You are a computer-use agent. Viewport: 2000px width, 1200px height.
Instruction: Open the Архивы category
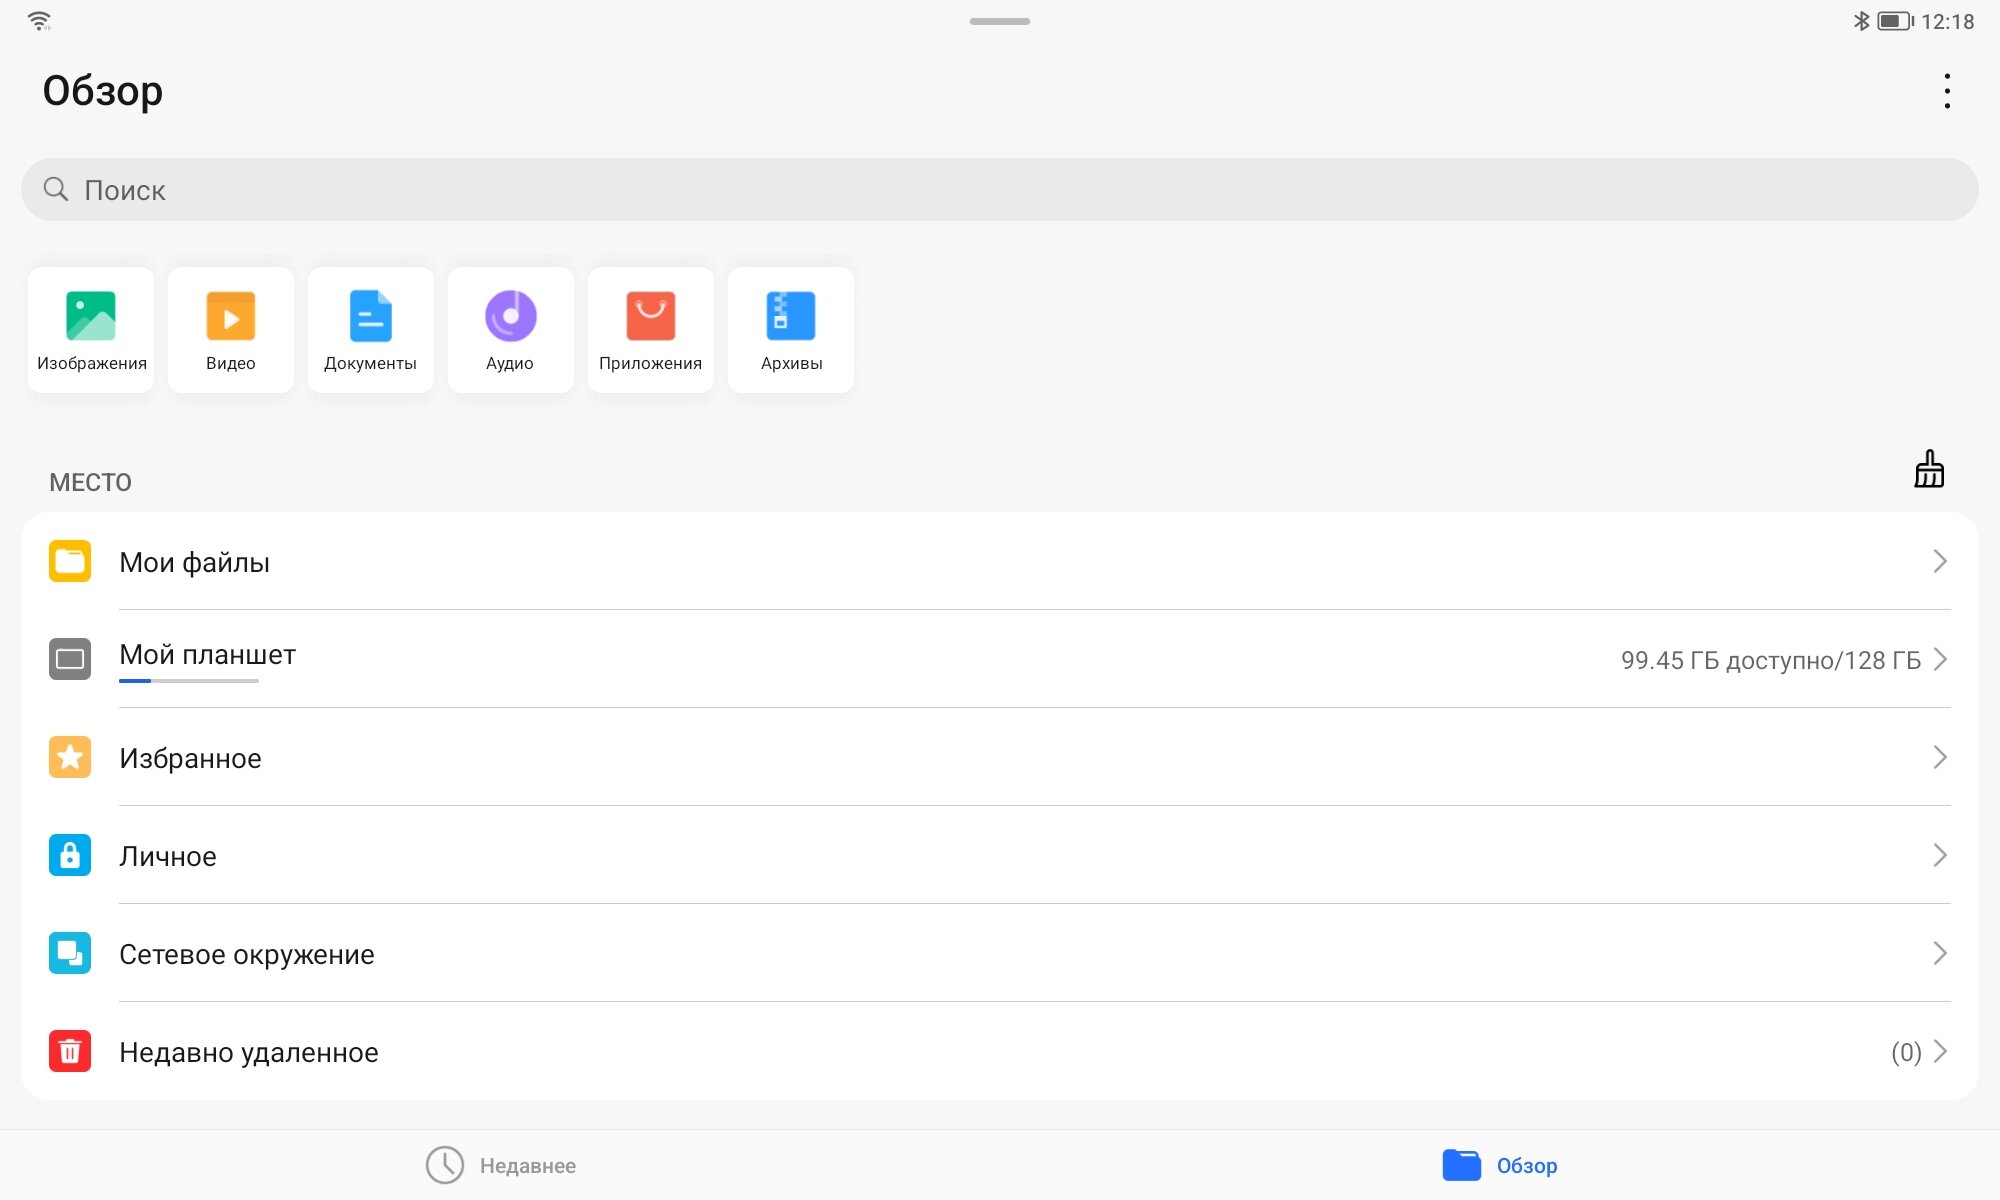(x=791, y=330)
